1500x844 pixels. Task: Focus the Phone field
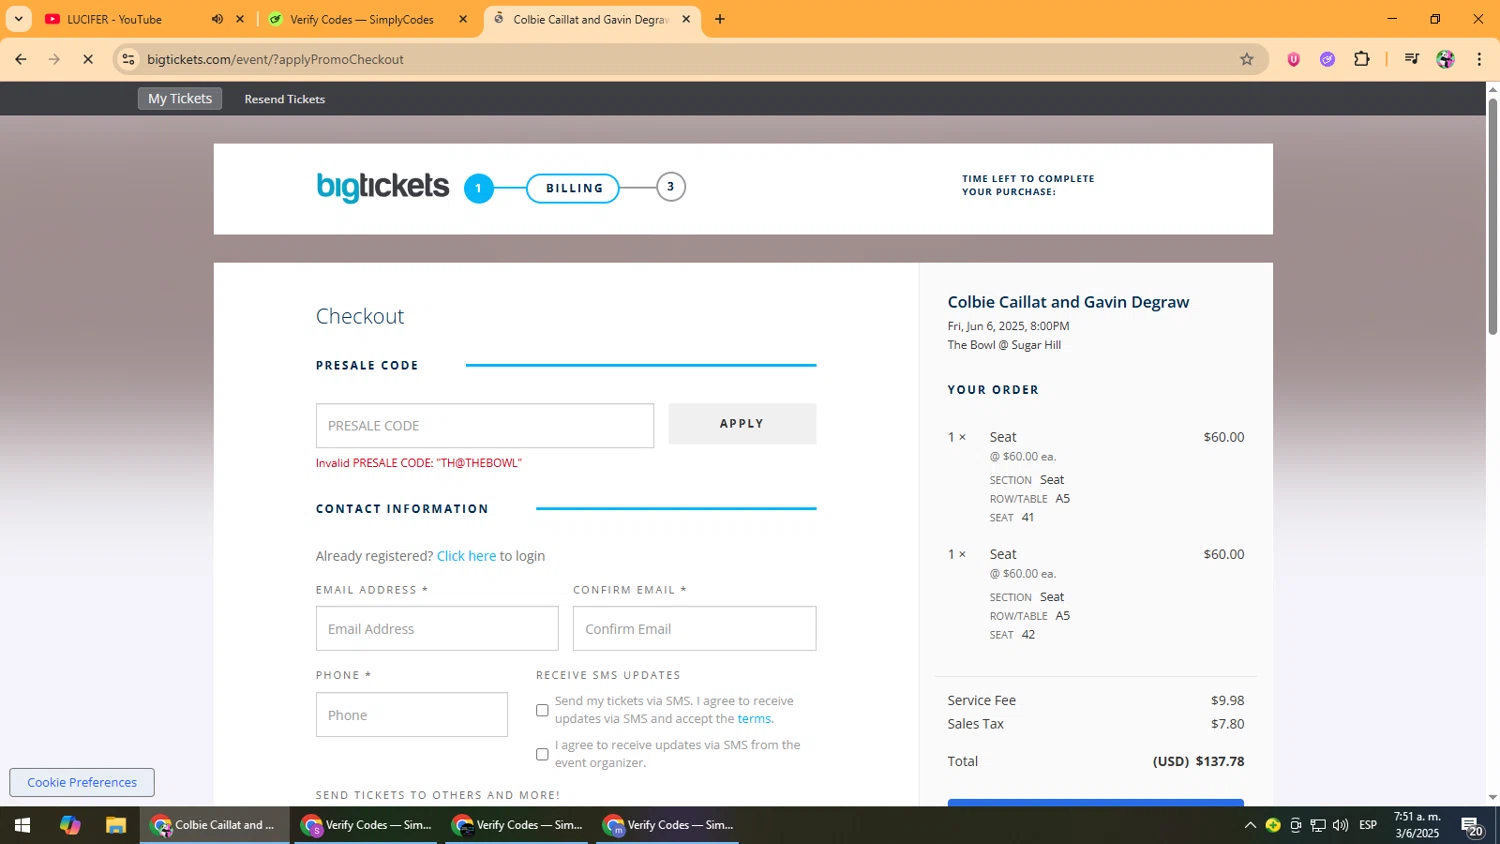[x=412, y=715]
